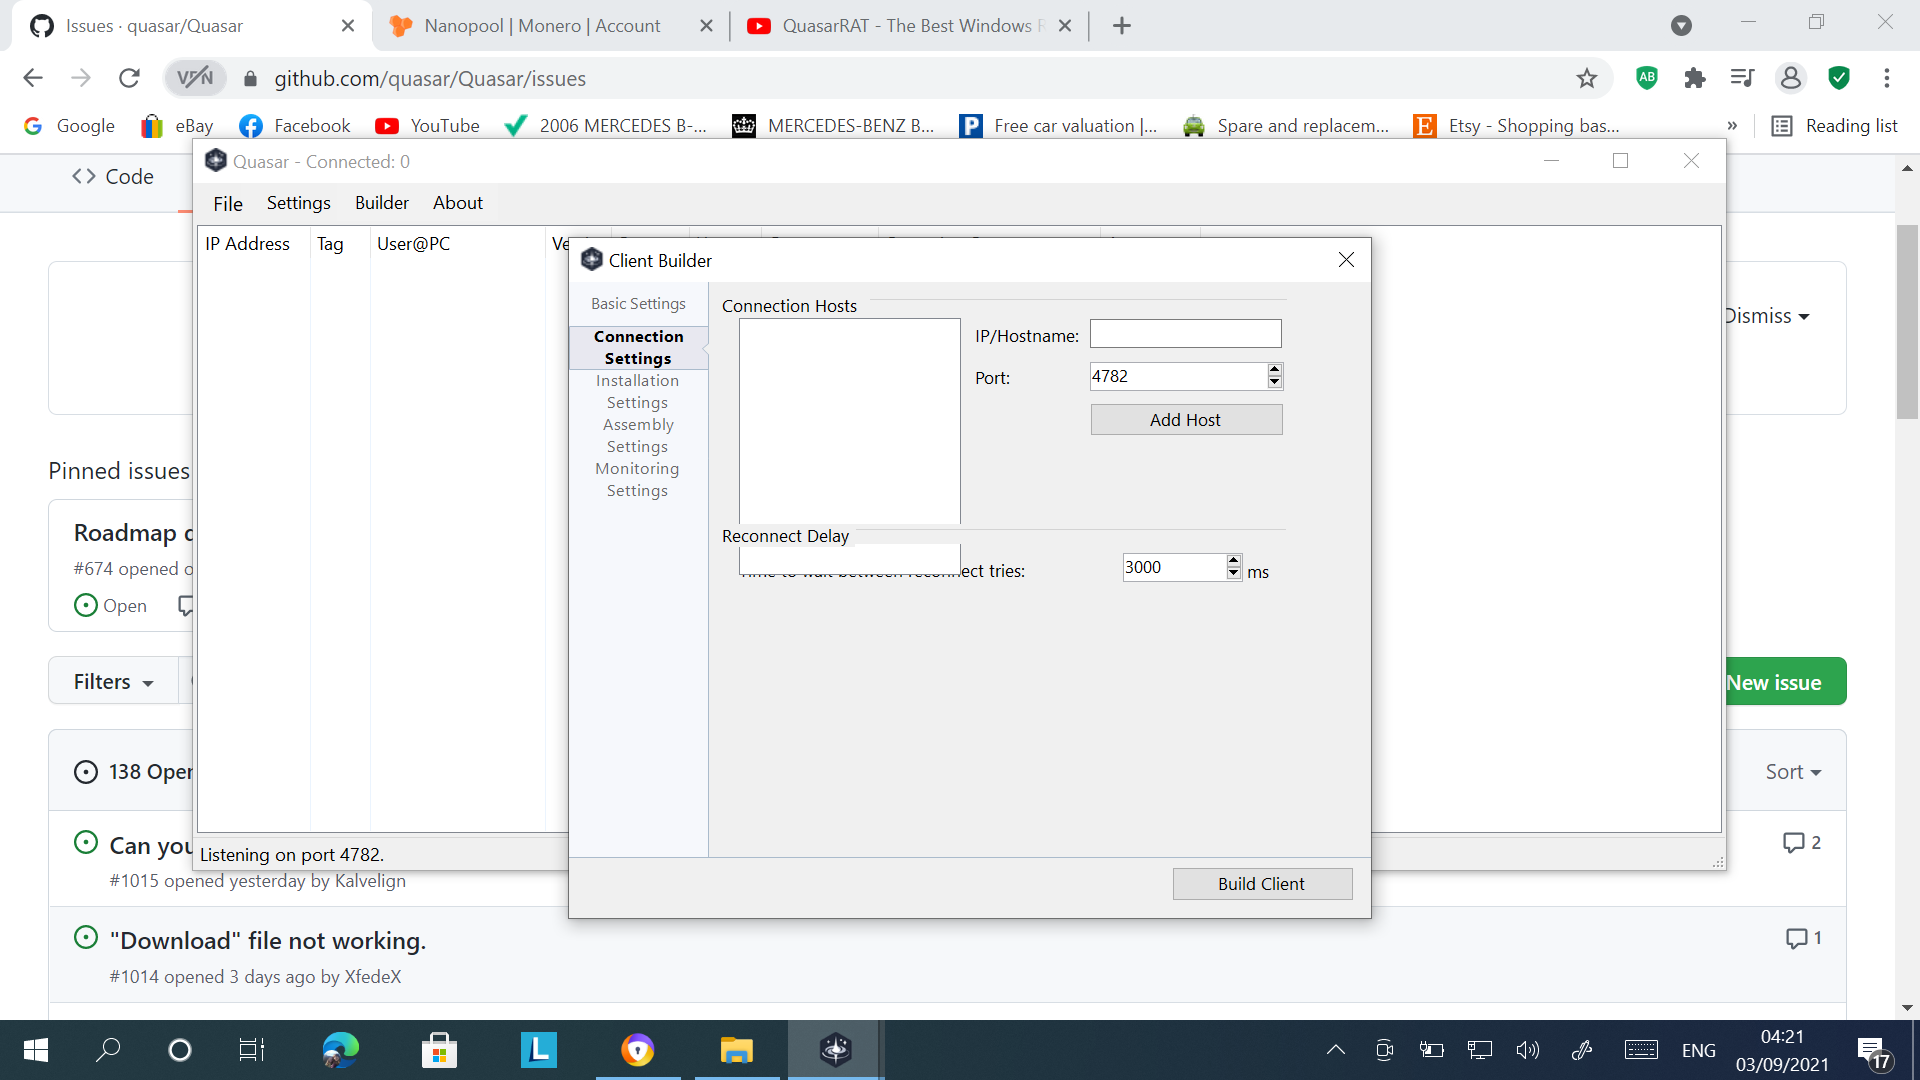This screenshot has width=1920, height=1080.
Task: Open Monitoring Settings tab
Action: [x=638, y=479]
